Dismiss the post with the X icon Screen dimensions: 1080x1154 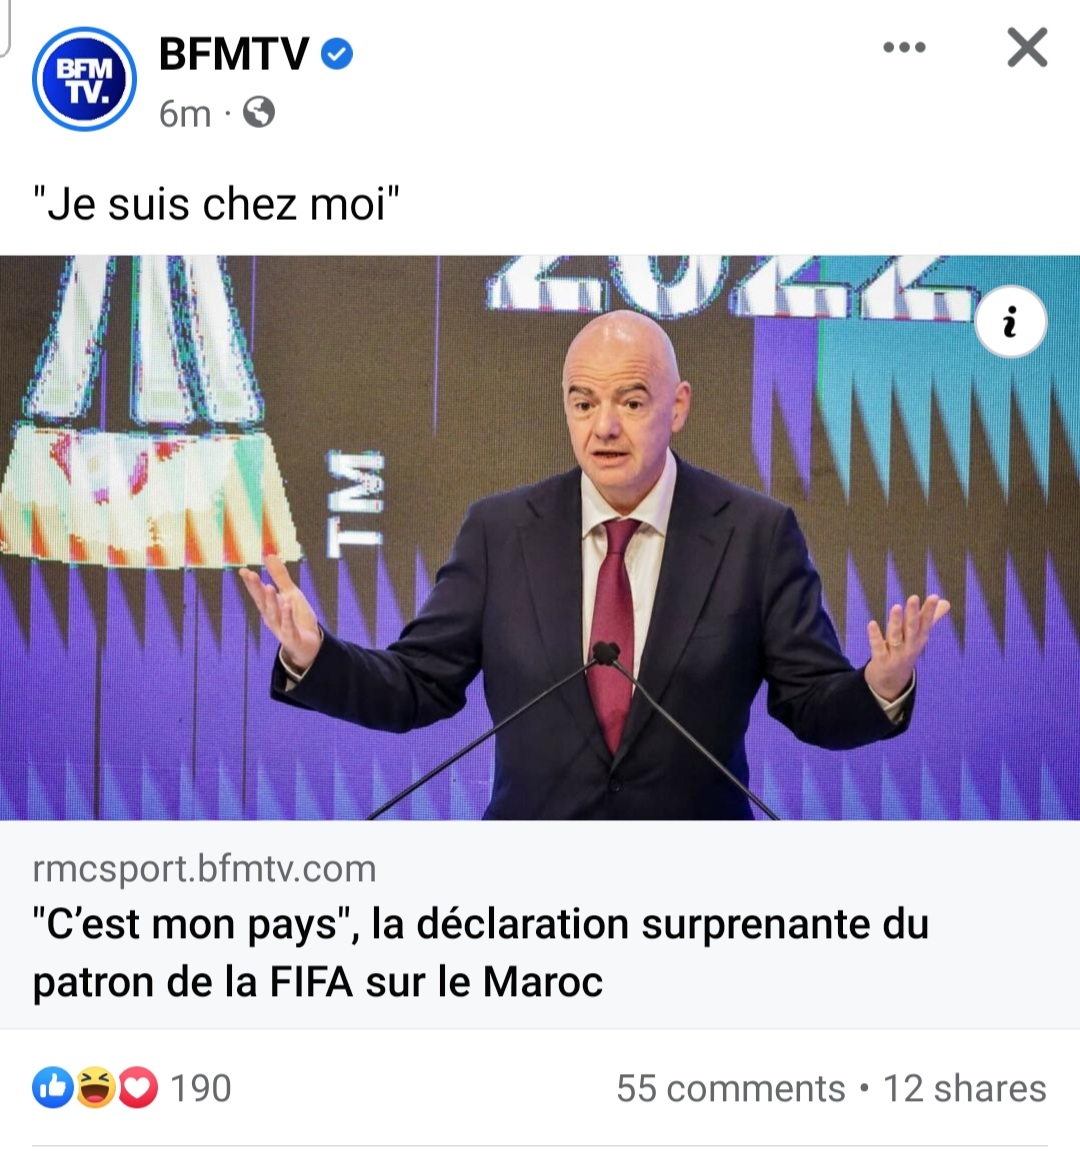click(x=1027, y=48)
